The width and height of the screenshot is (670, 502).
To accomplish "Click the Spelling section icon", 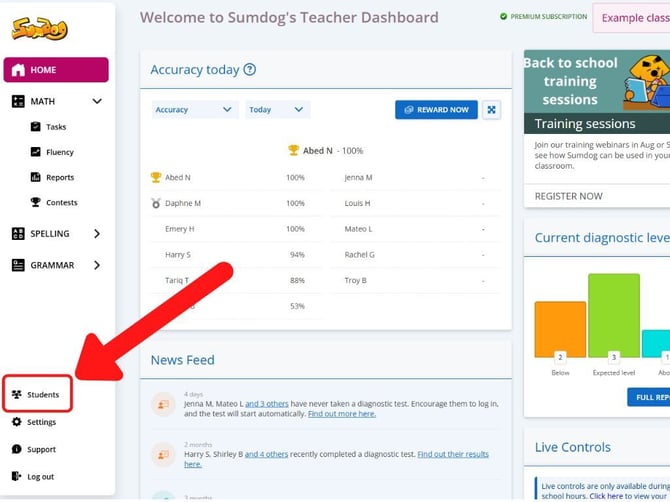I will click(x=18, y=233).
